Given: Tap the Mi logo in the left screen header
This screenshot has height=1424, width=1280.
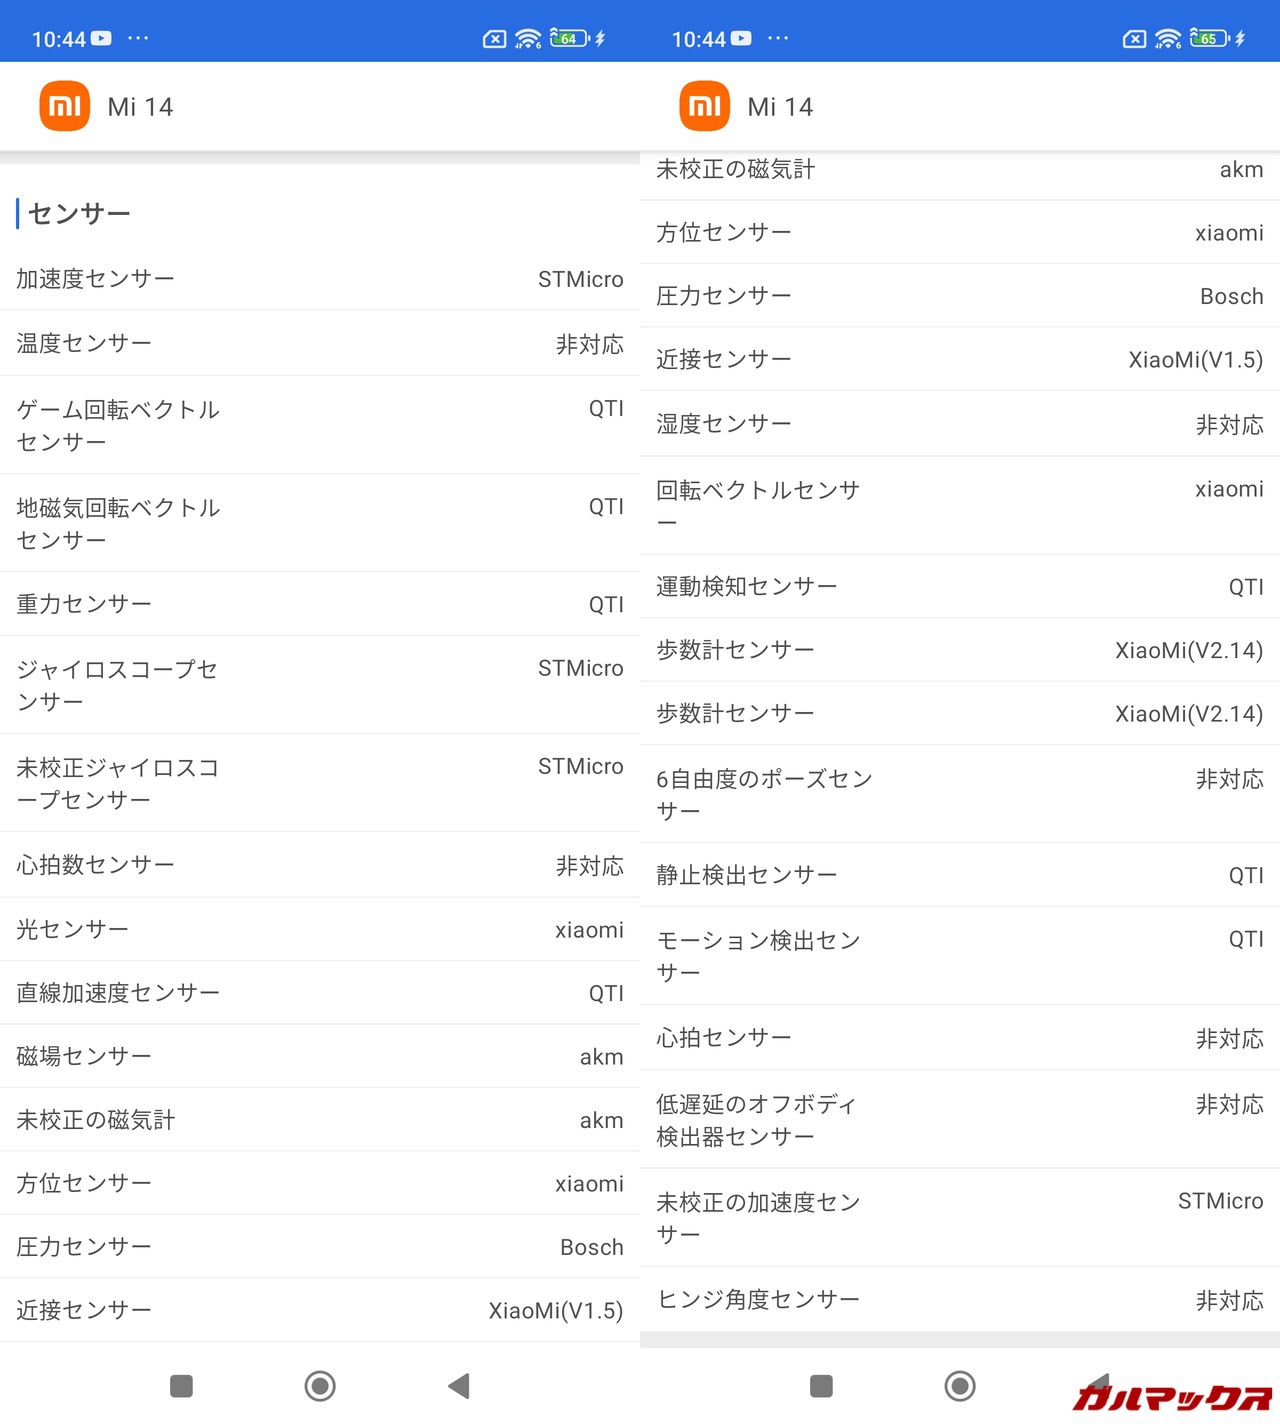Looking at the screenshot, I should point(65,106).
